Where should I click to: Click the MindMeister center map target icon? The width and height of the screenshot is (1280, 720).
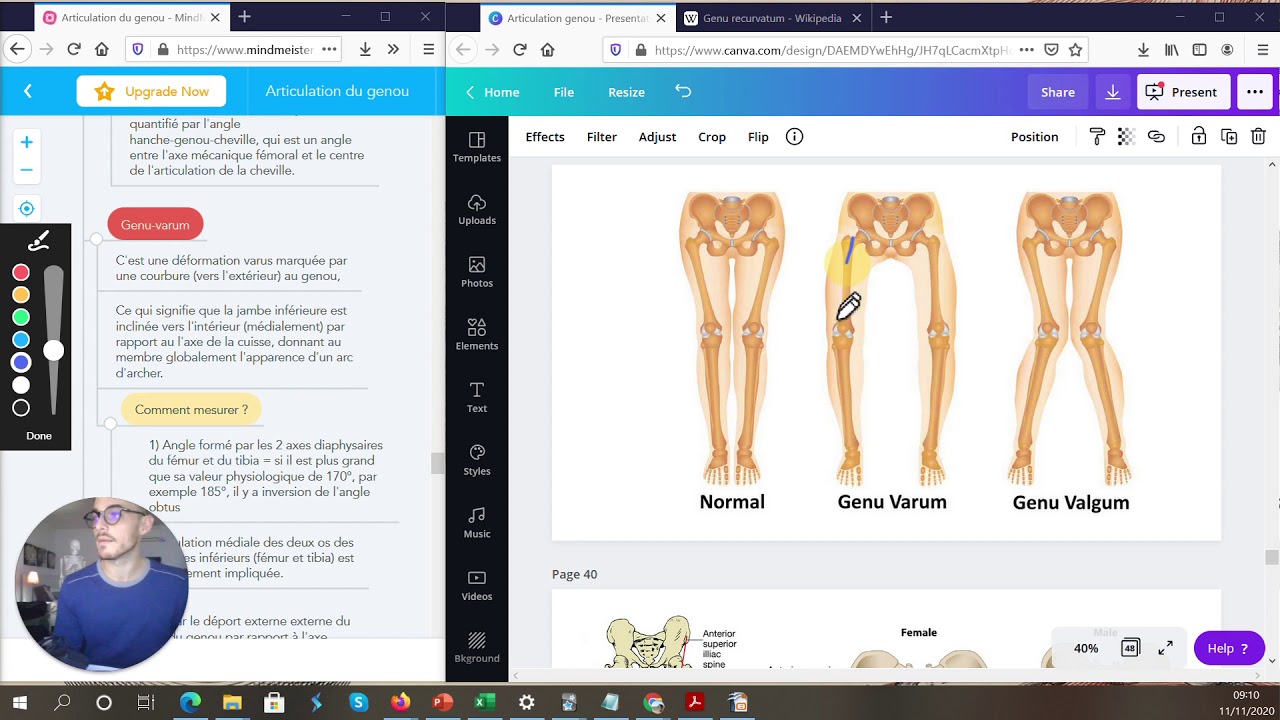coord(27,208)
